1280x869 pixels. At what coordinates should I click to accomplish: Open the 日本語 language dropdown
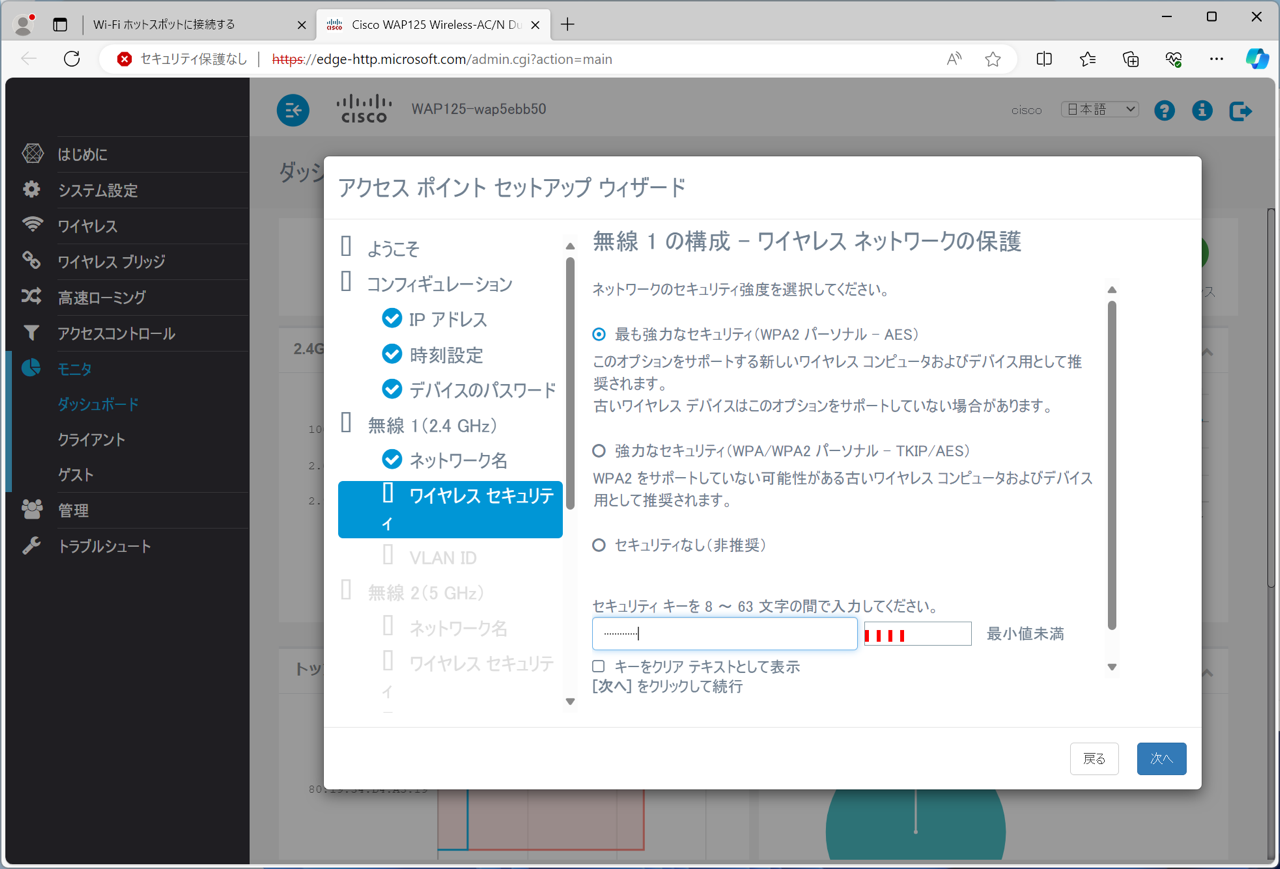[x=1100, y=109]
